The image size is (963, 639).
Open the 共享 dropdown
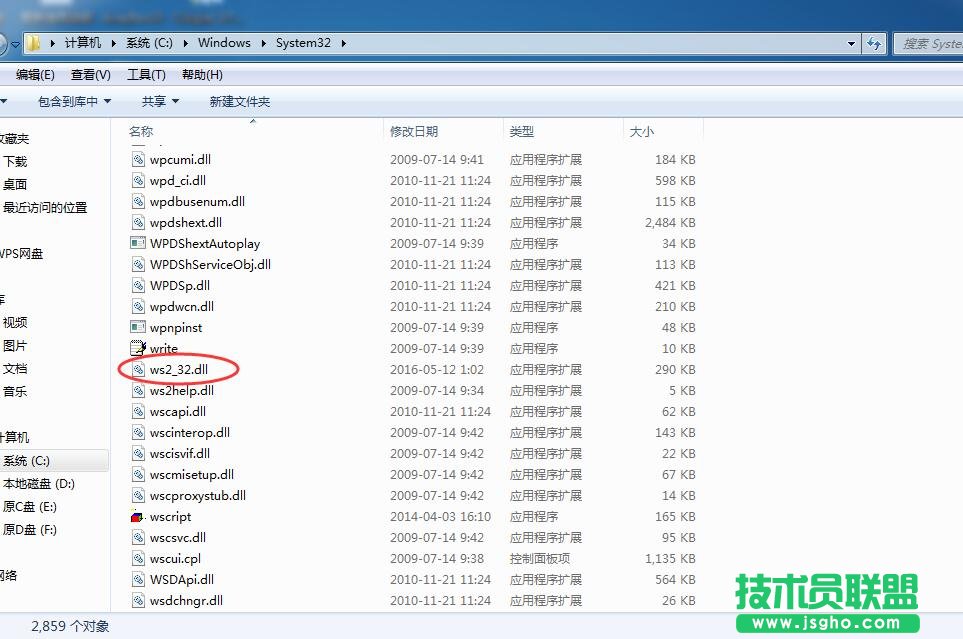(158, 100)
